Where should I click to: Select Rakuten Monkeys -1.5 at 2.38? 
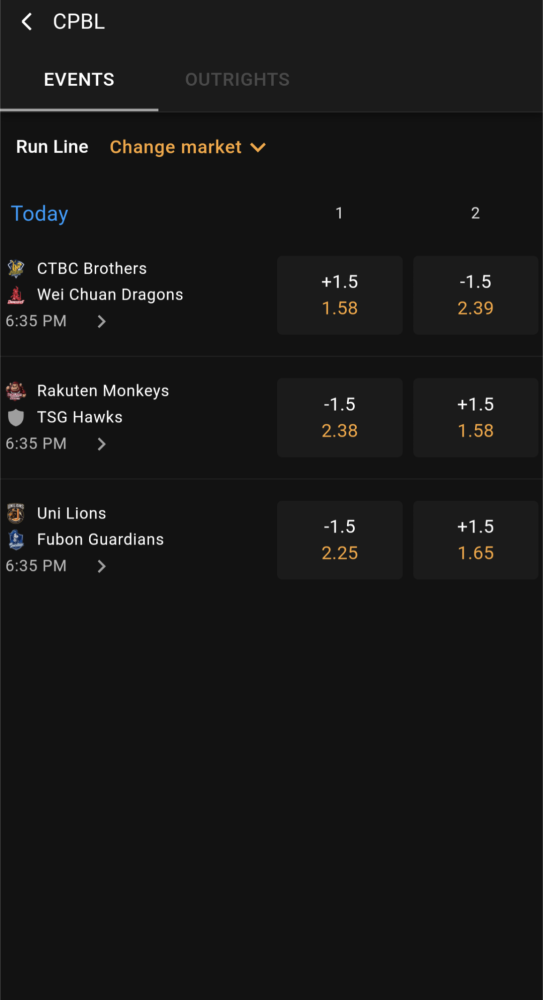pyautogui.click(x=339, y=418)
